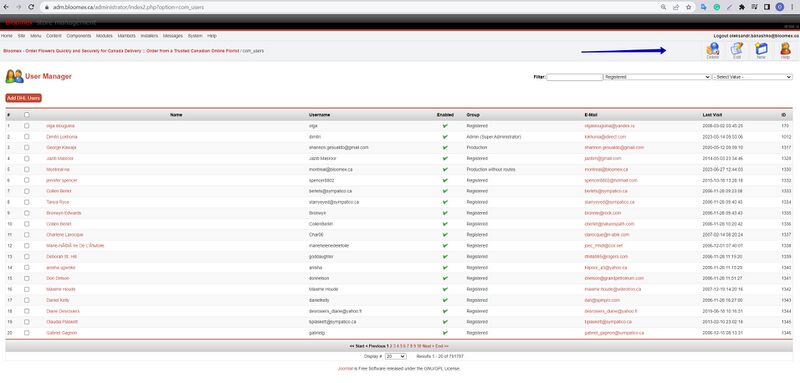Click enabled checkmark for Gabriel Gagnon's row
This screenshot has width=800, height=383.
click(445, 333)
